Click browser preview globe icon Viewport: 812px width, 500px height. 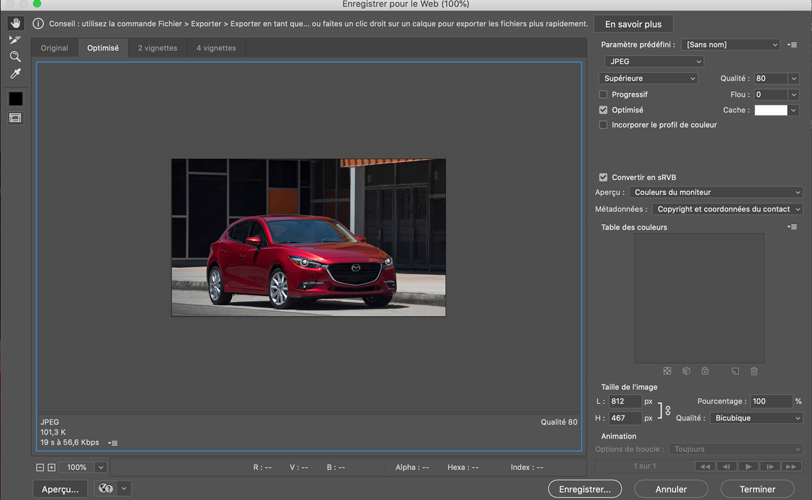point(106,488)
